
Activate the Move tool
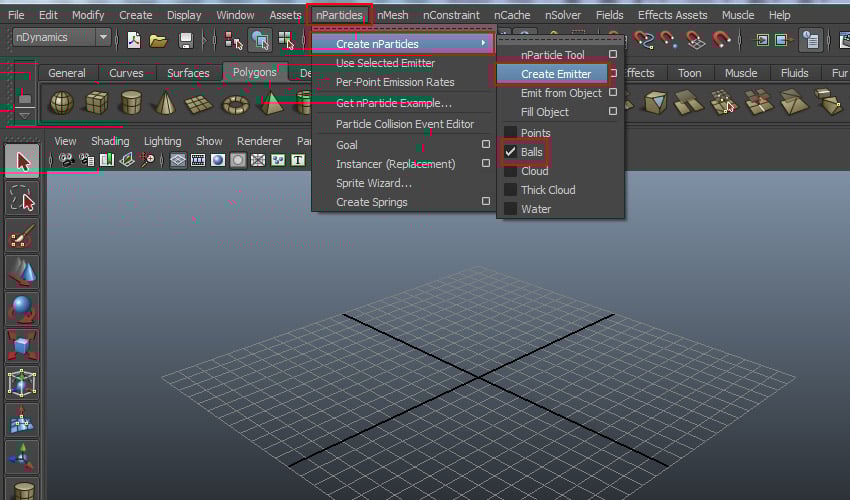pyautogui.click(x=22, y=272)
